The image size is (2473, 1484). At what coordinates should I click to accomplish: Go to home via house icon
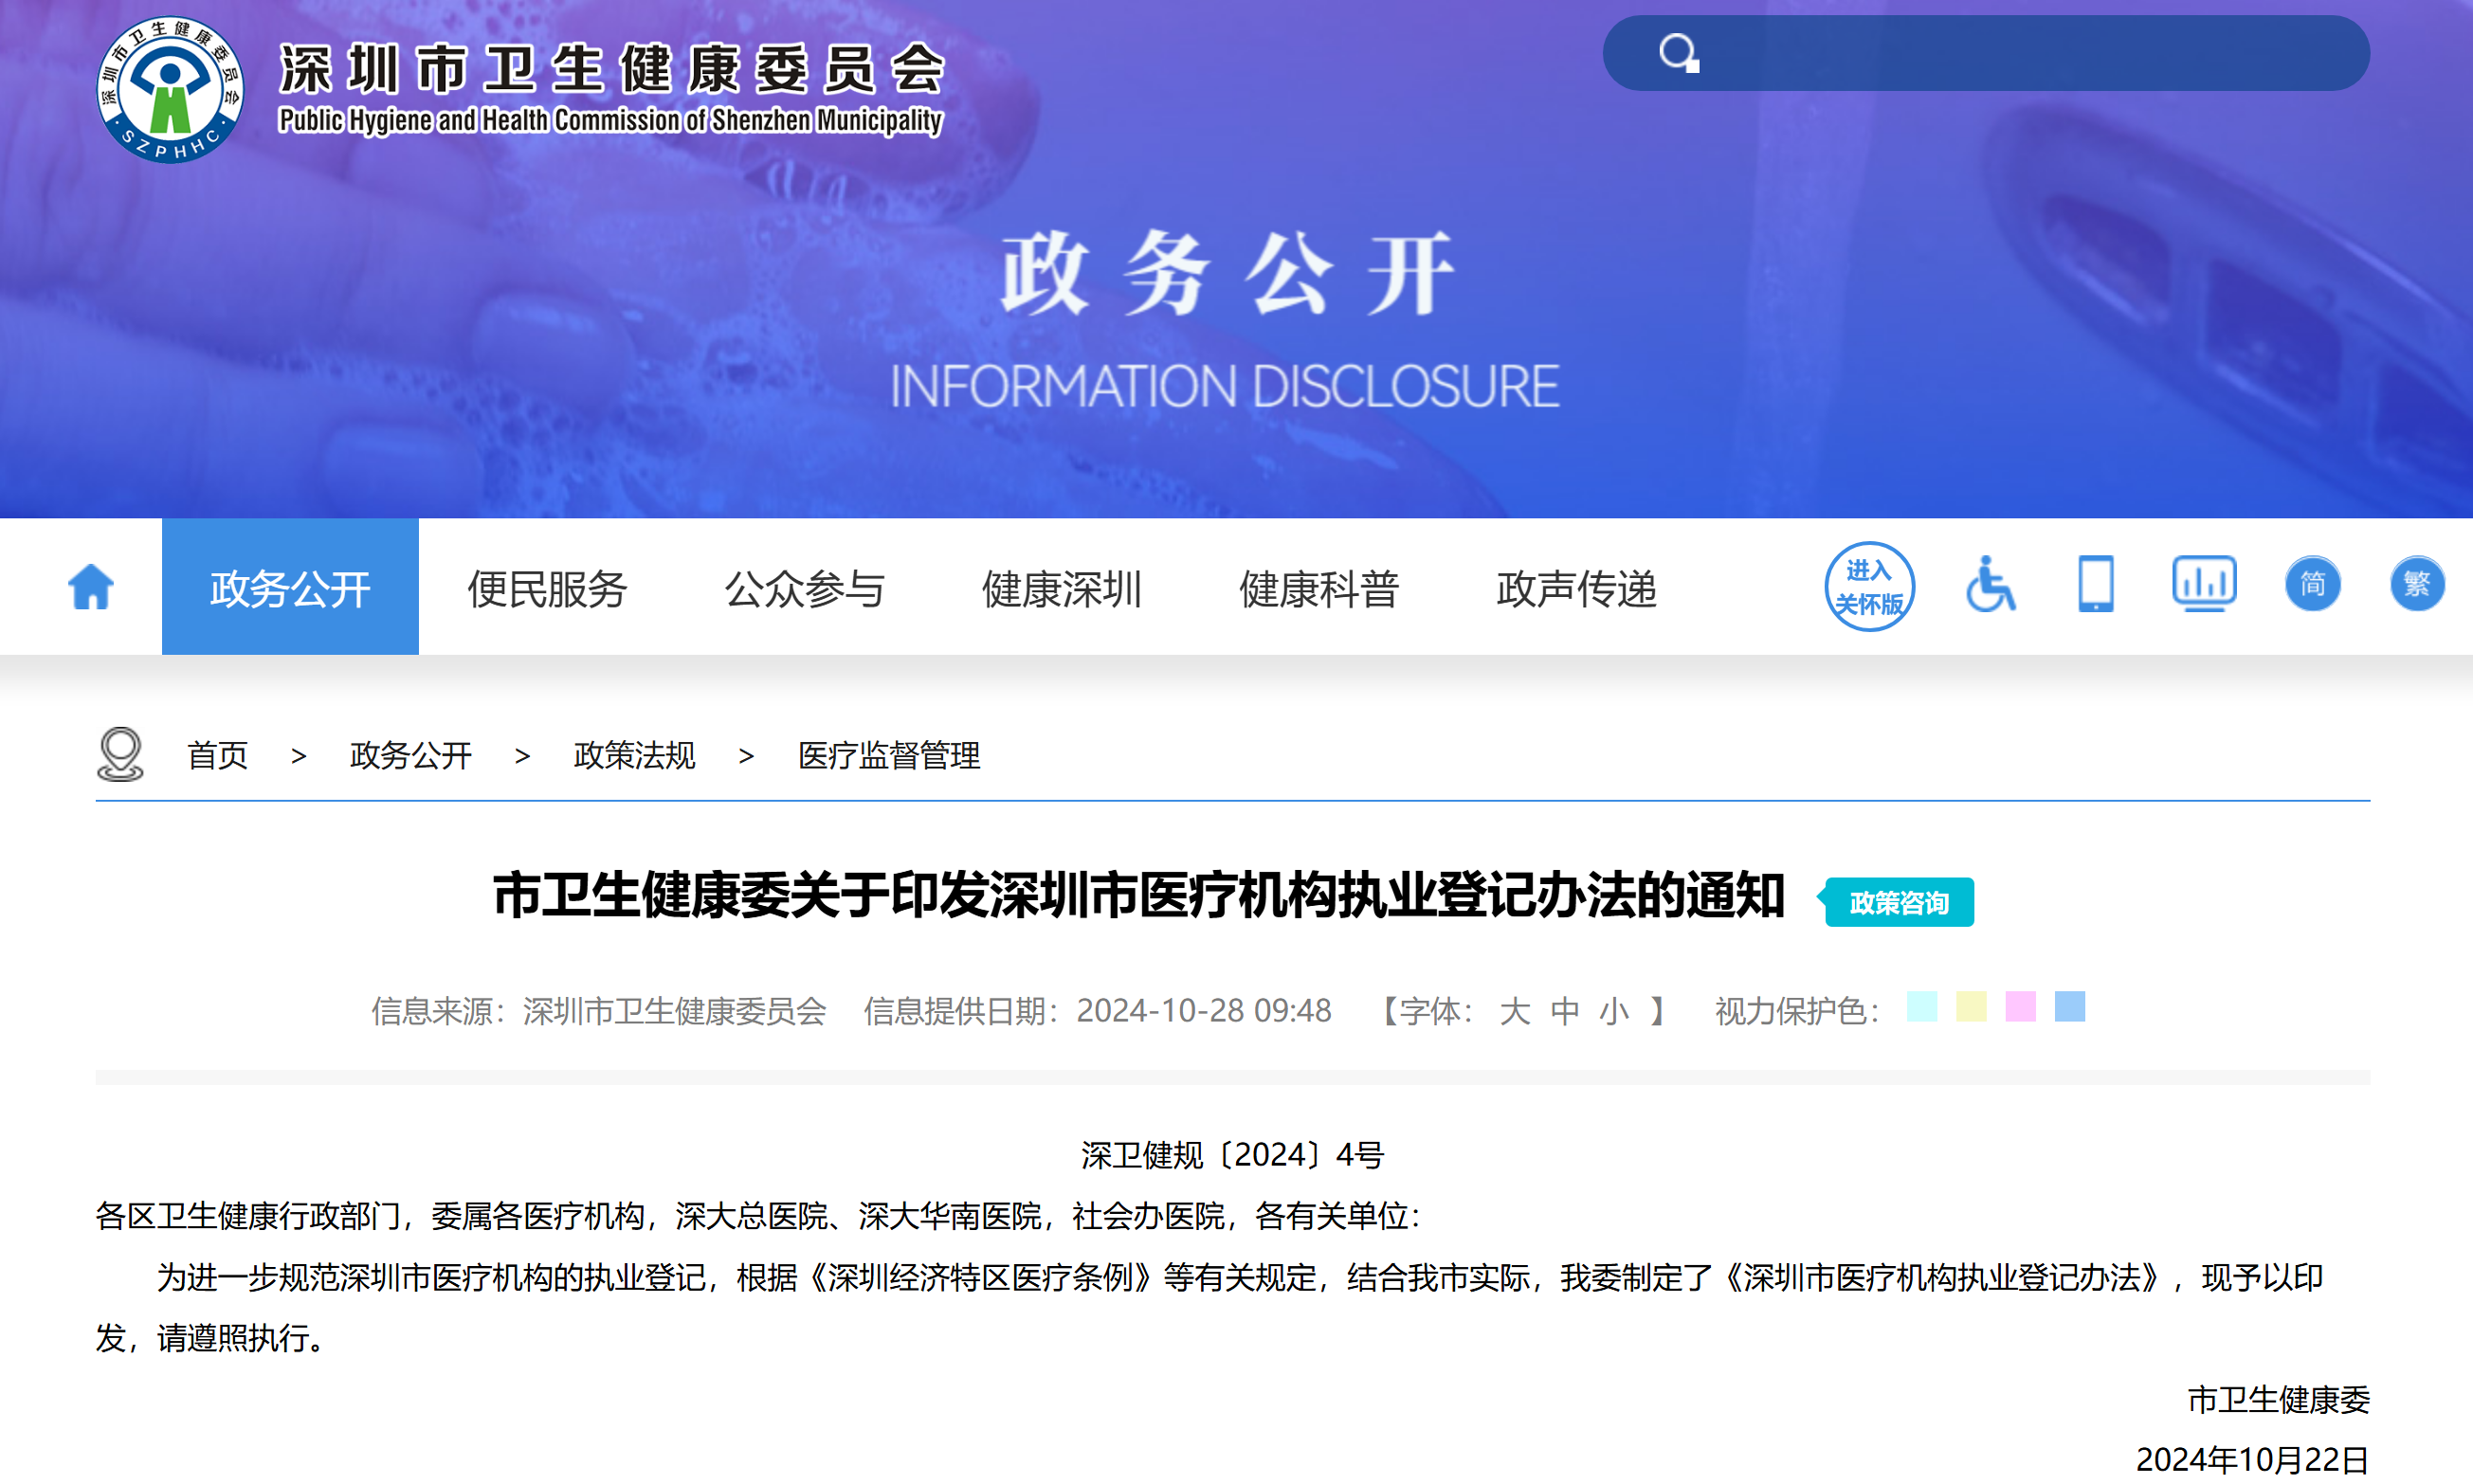pos(90,586)
